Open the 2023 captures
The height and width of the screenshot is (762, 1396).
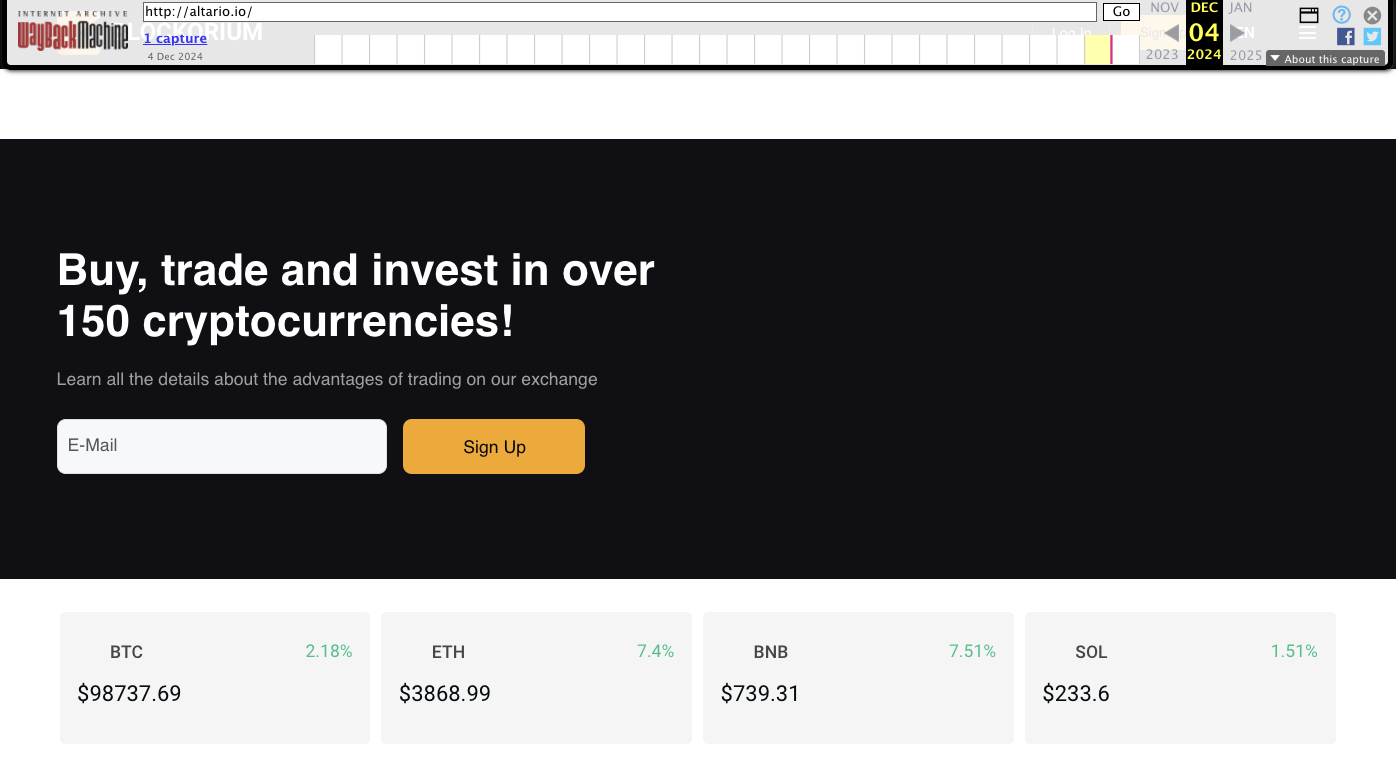point(1161,55)
